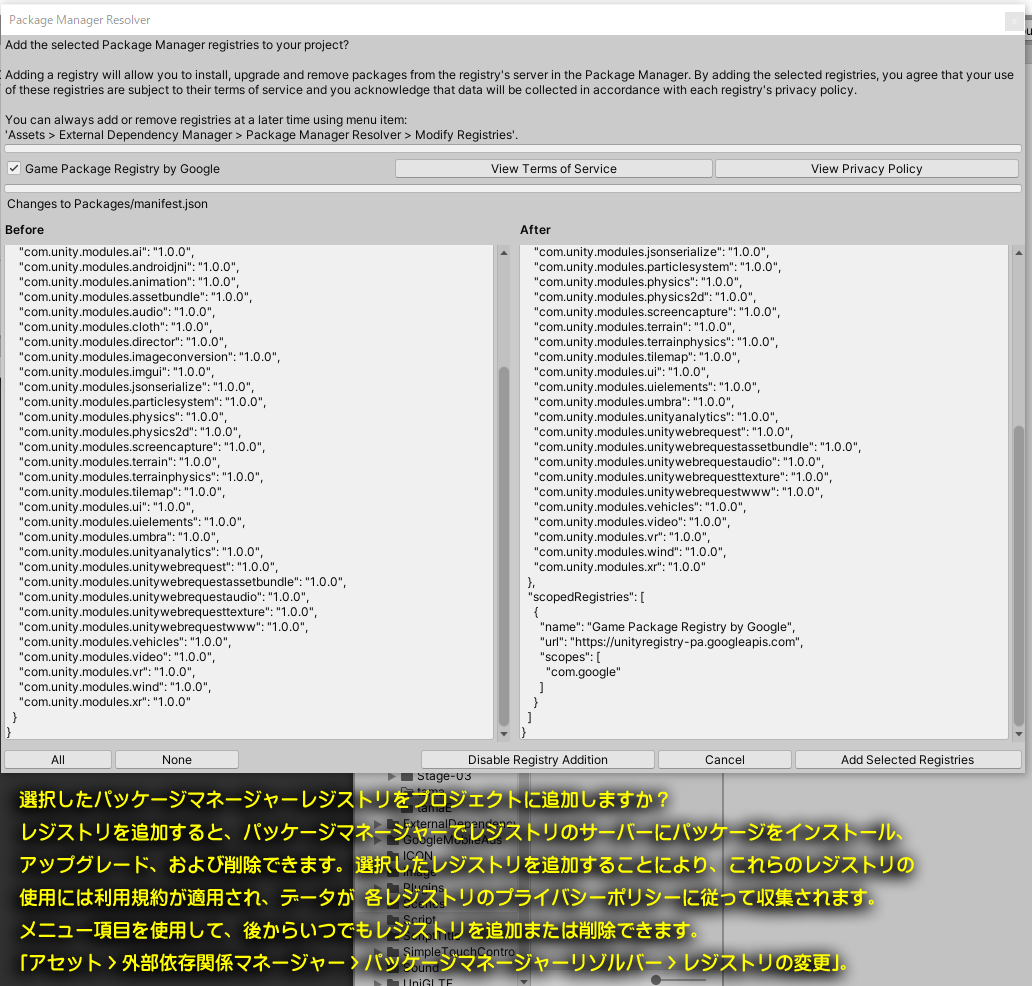Click the unityregistry-pa.googleapis.com url line
The image size is (1032, 986).
point(671,642)
